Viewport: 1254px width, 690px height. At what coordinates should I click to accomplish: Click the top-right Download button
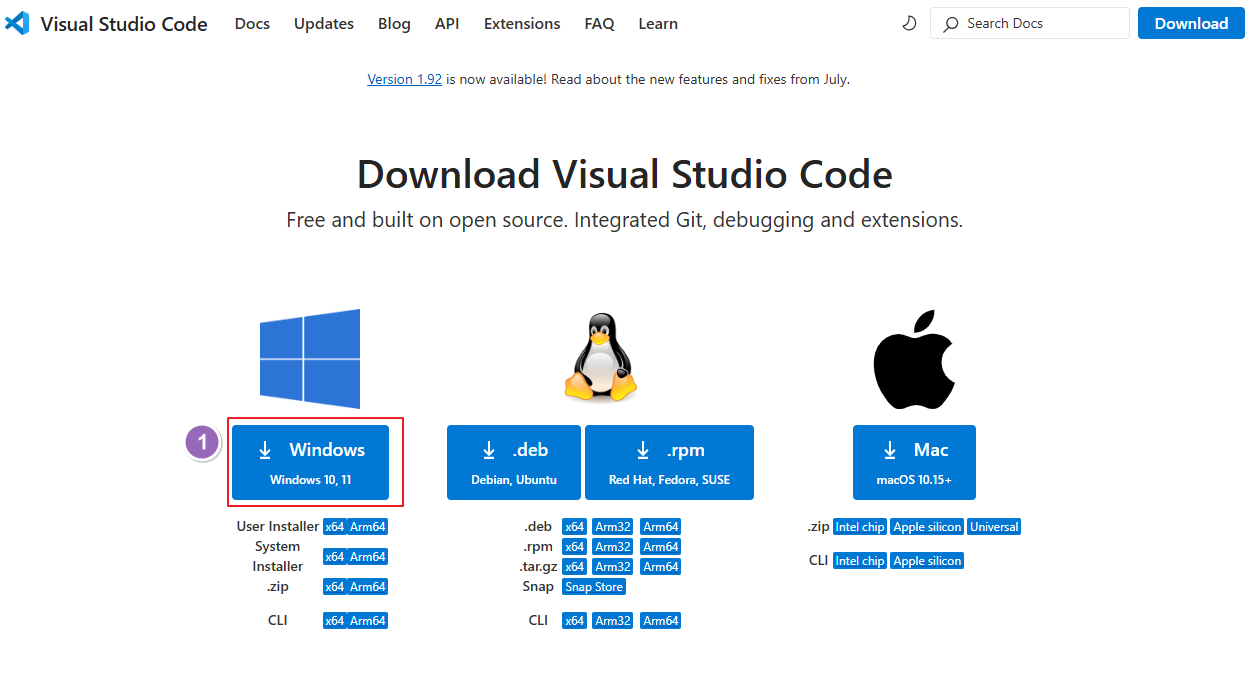coord(1191,23)
